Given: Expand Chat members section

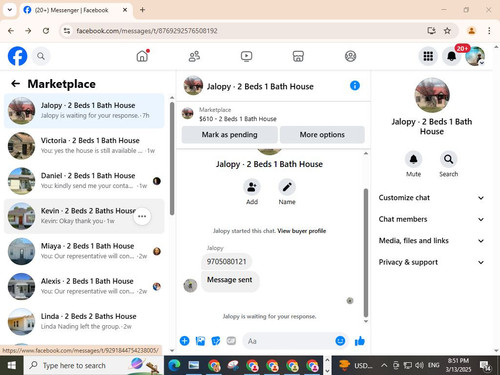Looking at the screenshot, I should pyautogui.click(x=431, y=219).
